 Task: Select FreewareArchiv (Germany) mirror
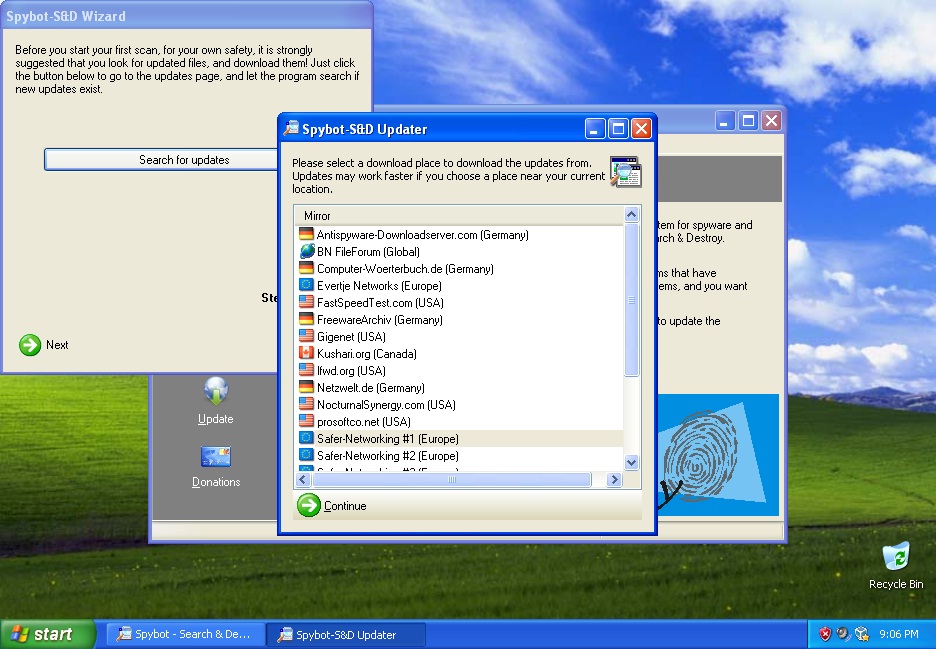(459, 319)
